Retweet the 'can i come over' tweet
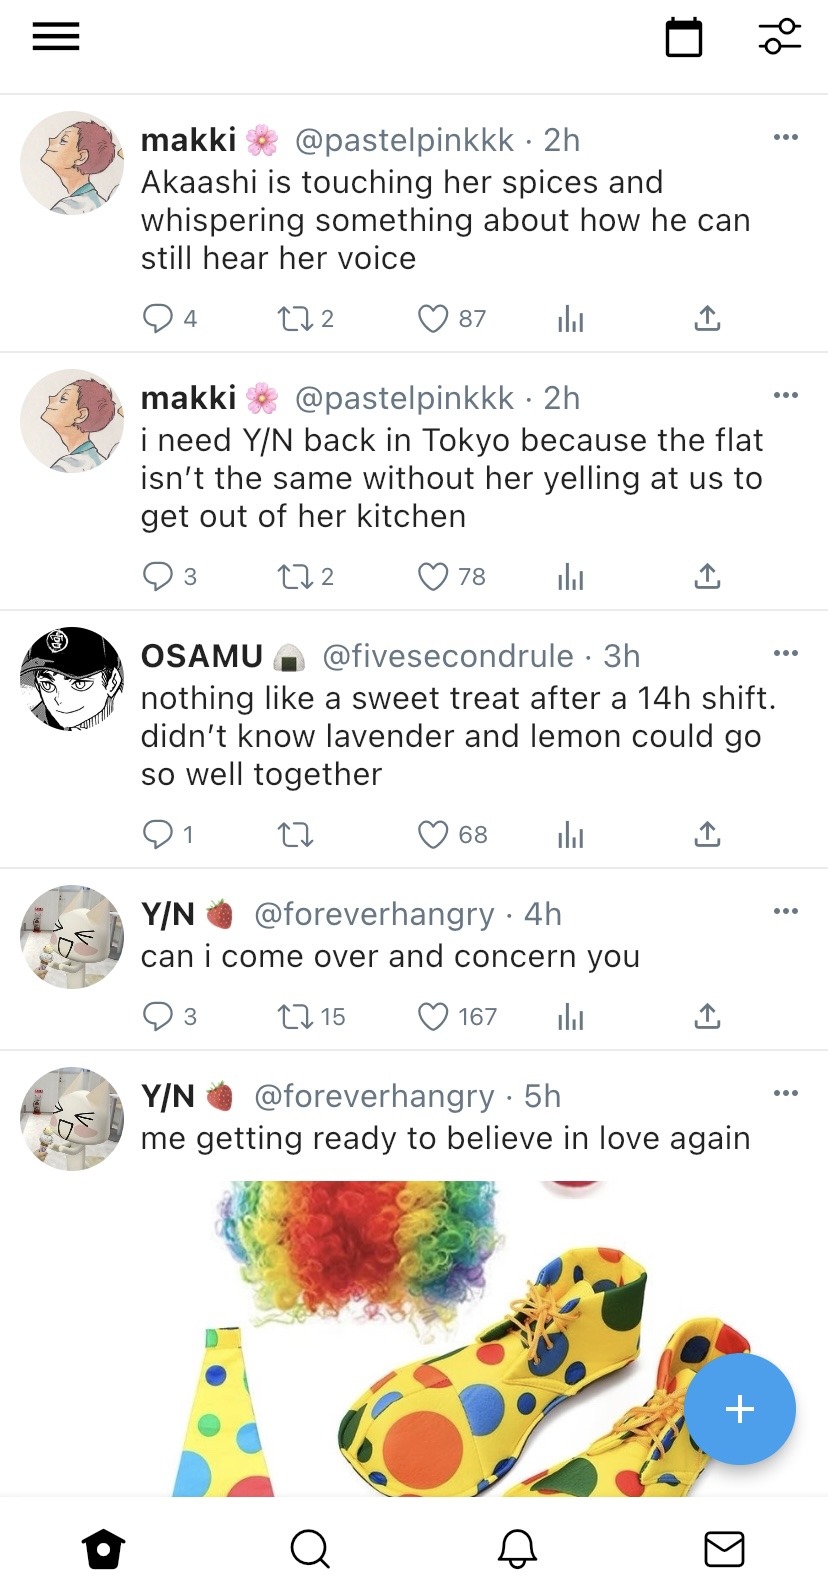This screenshot has width=828, height=1582. pyautogui.click(x=295, y=1017)
